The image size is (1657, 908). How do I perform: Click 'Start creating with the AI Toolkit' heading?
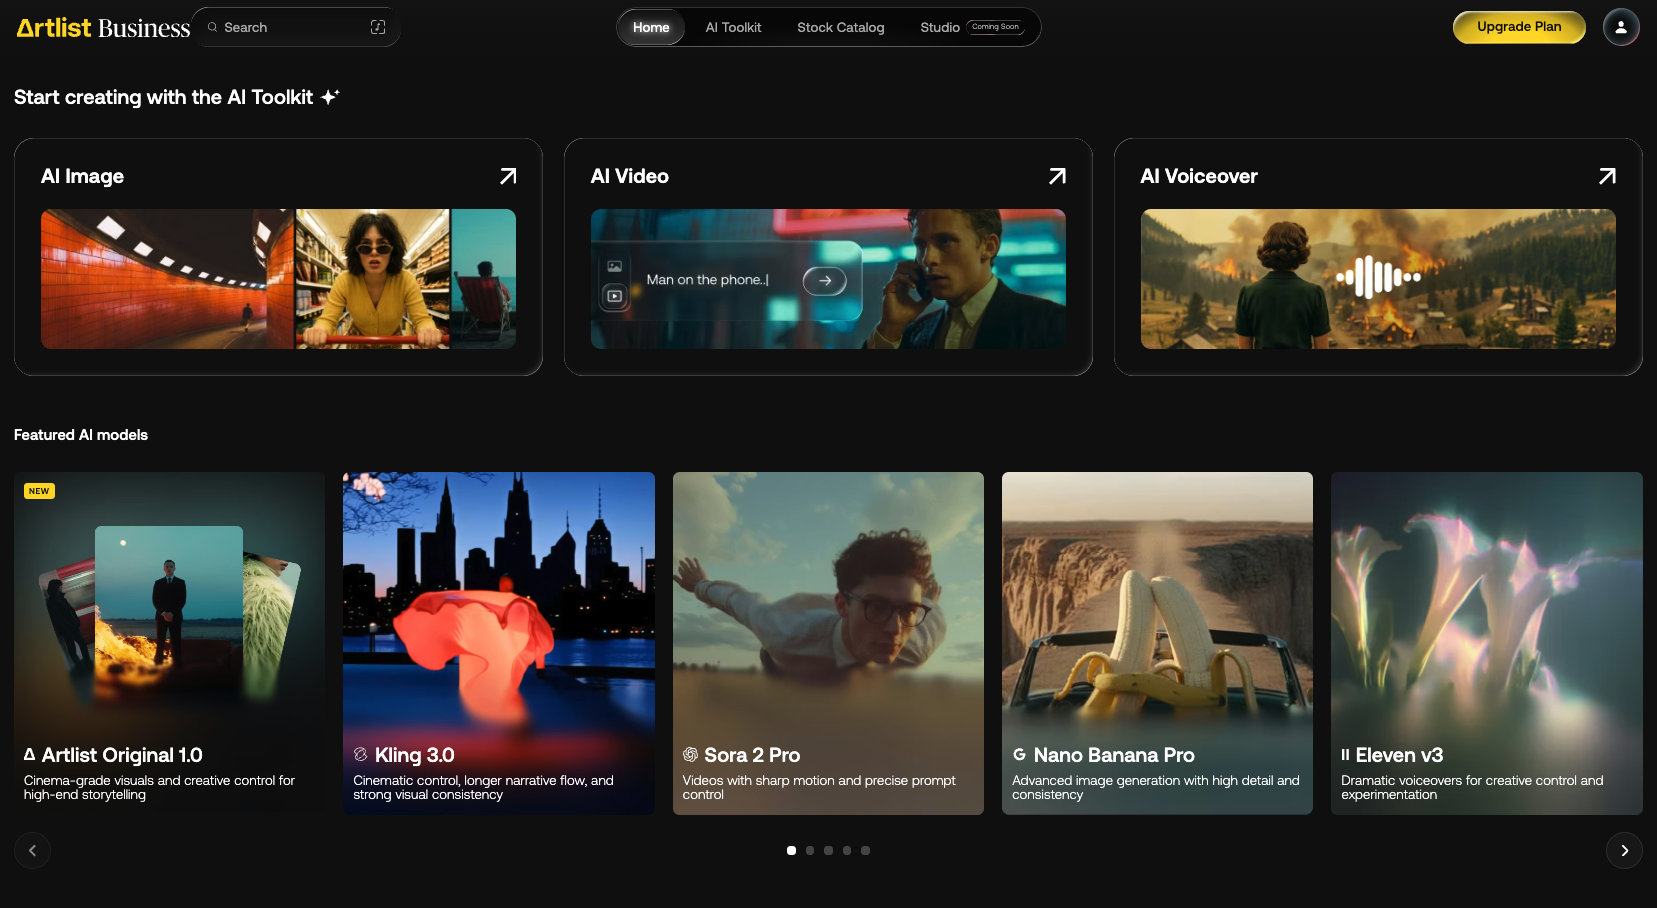163,97
